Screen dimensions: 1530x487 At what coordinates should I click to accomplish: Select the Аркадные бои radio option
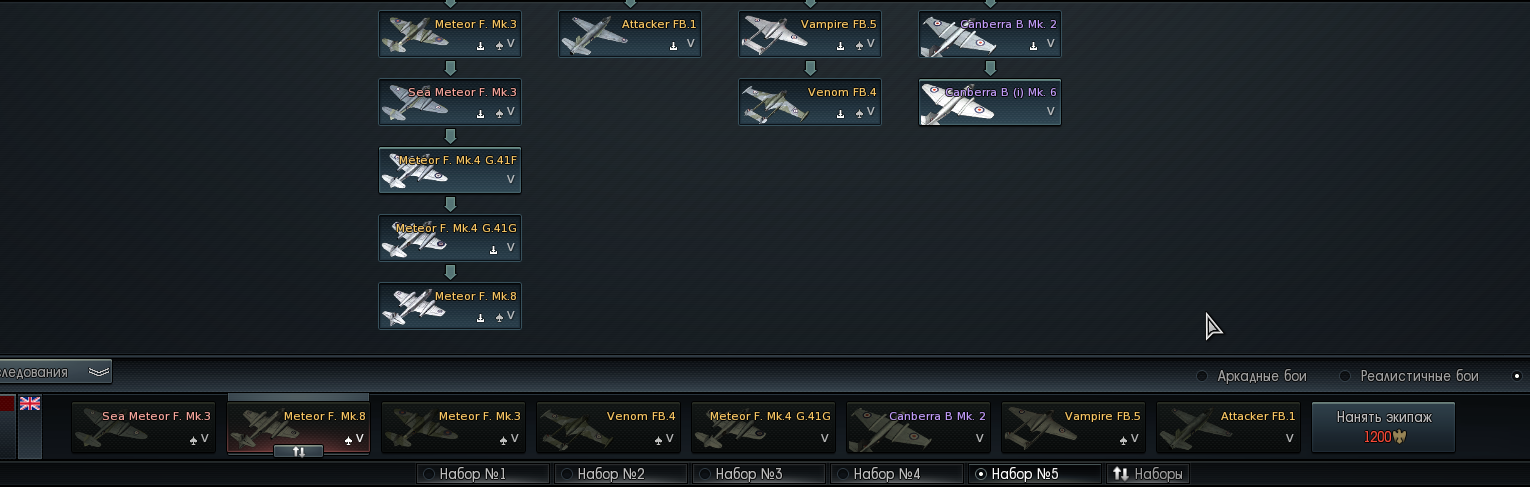[1252, 376]
